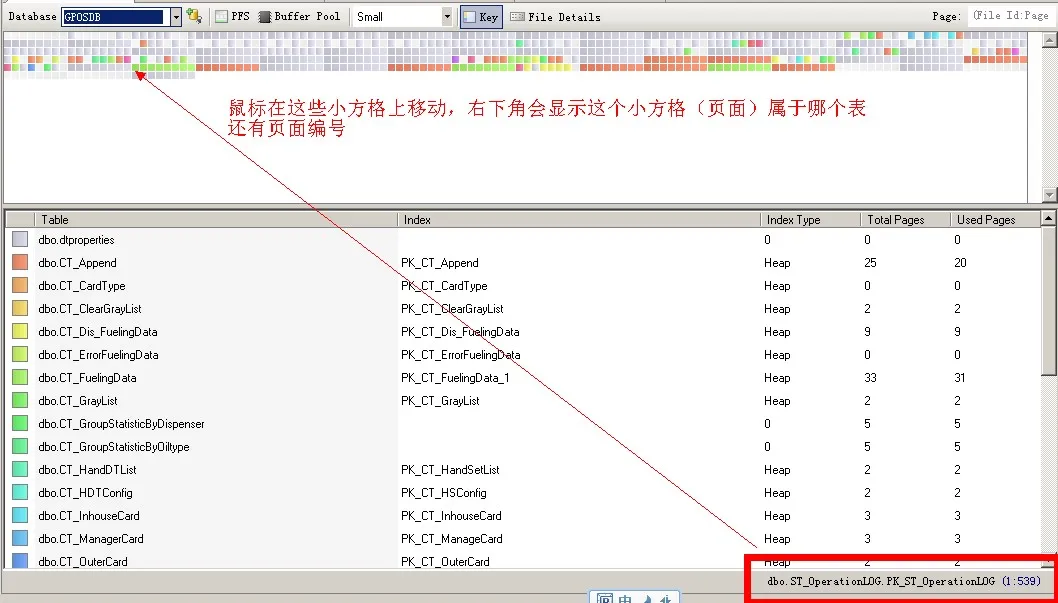Toggle the Buffer Pool button
Viewport: 1058px width, 603px height.
click(299, 17)
